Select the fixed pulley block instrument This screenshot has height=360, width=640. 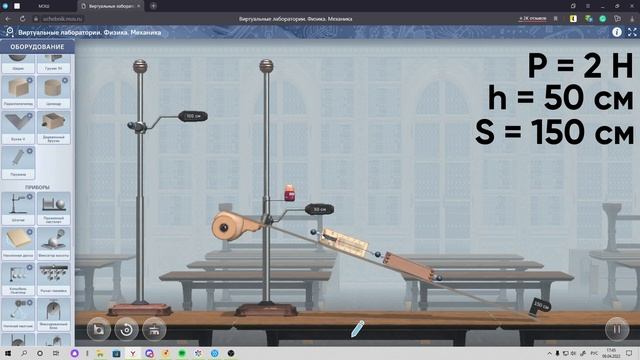pos(53,314)
